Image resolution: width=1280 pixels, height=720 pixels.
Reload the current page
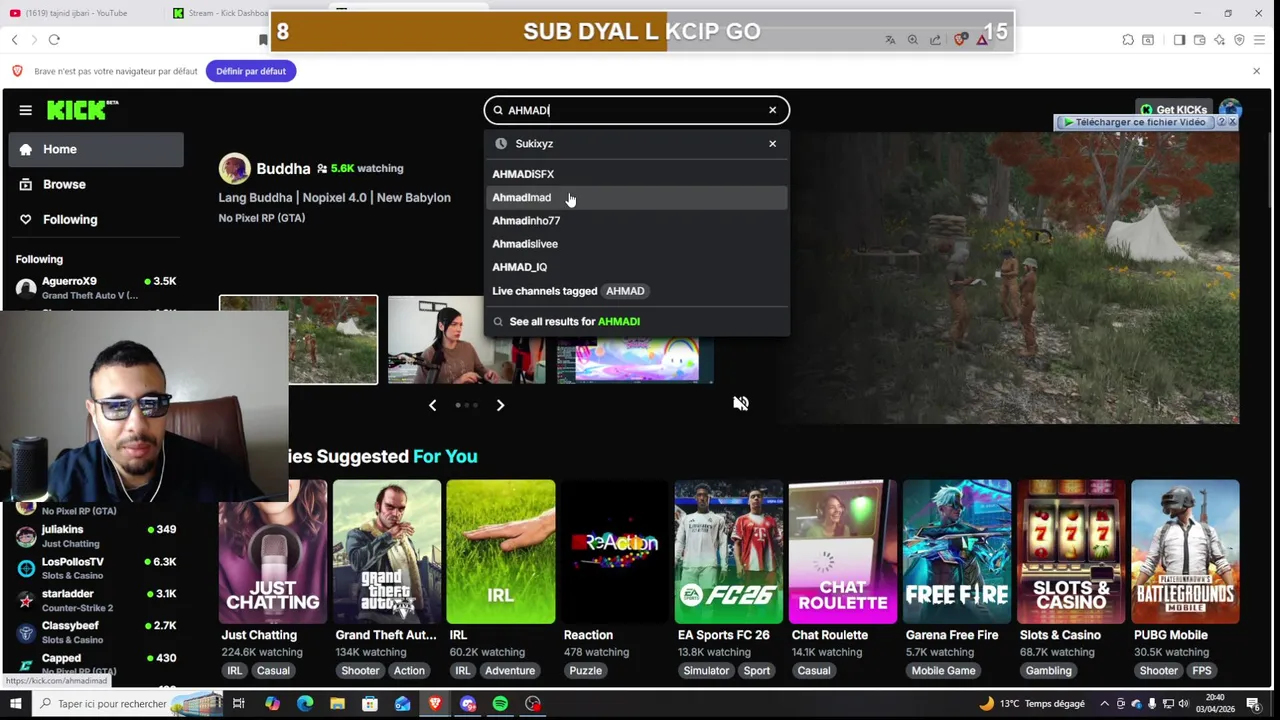click(x=54, y=40)
